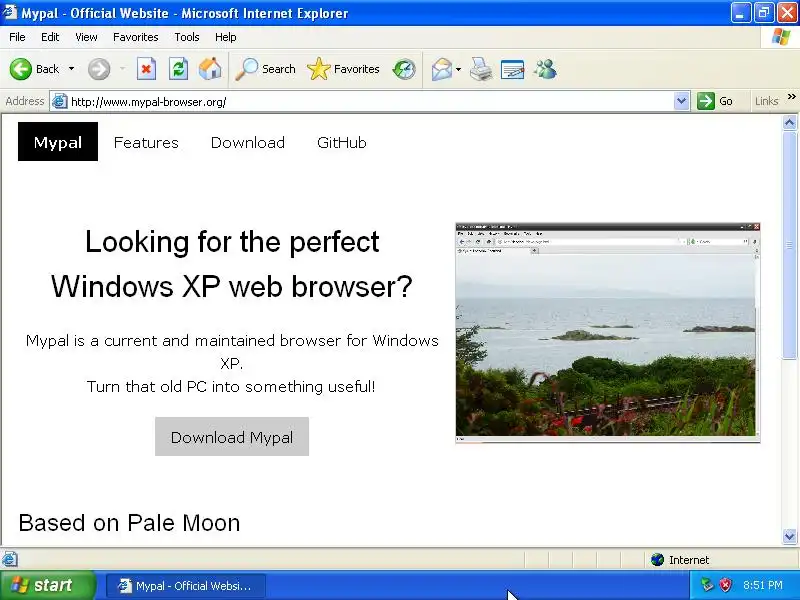Open the Help menu

[226, 37]
